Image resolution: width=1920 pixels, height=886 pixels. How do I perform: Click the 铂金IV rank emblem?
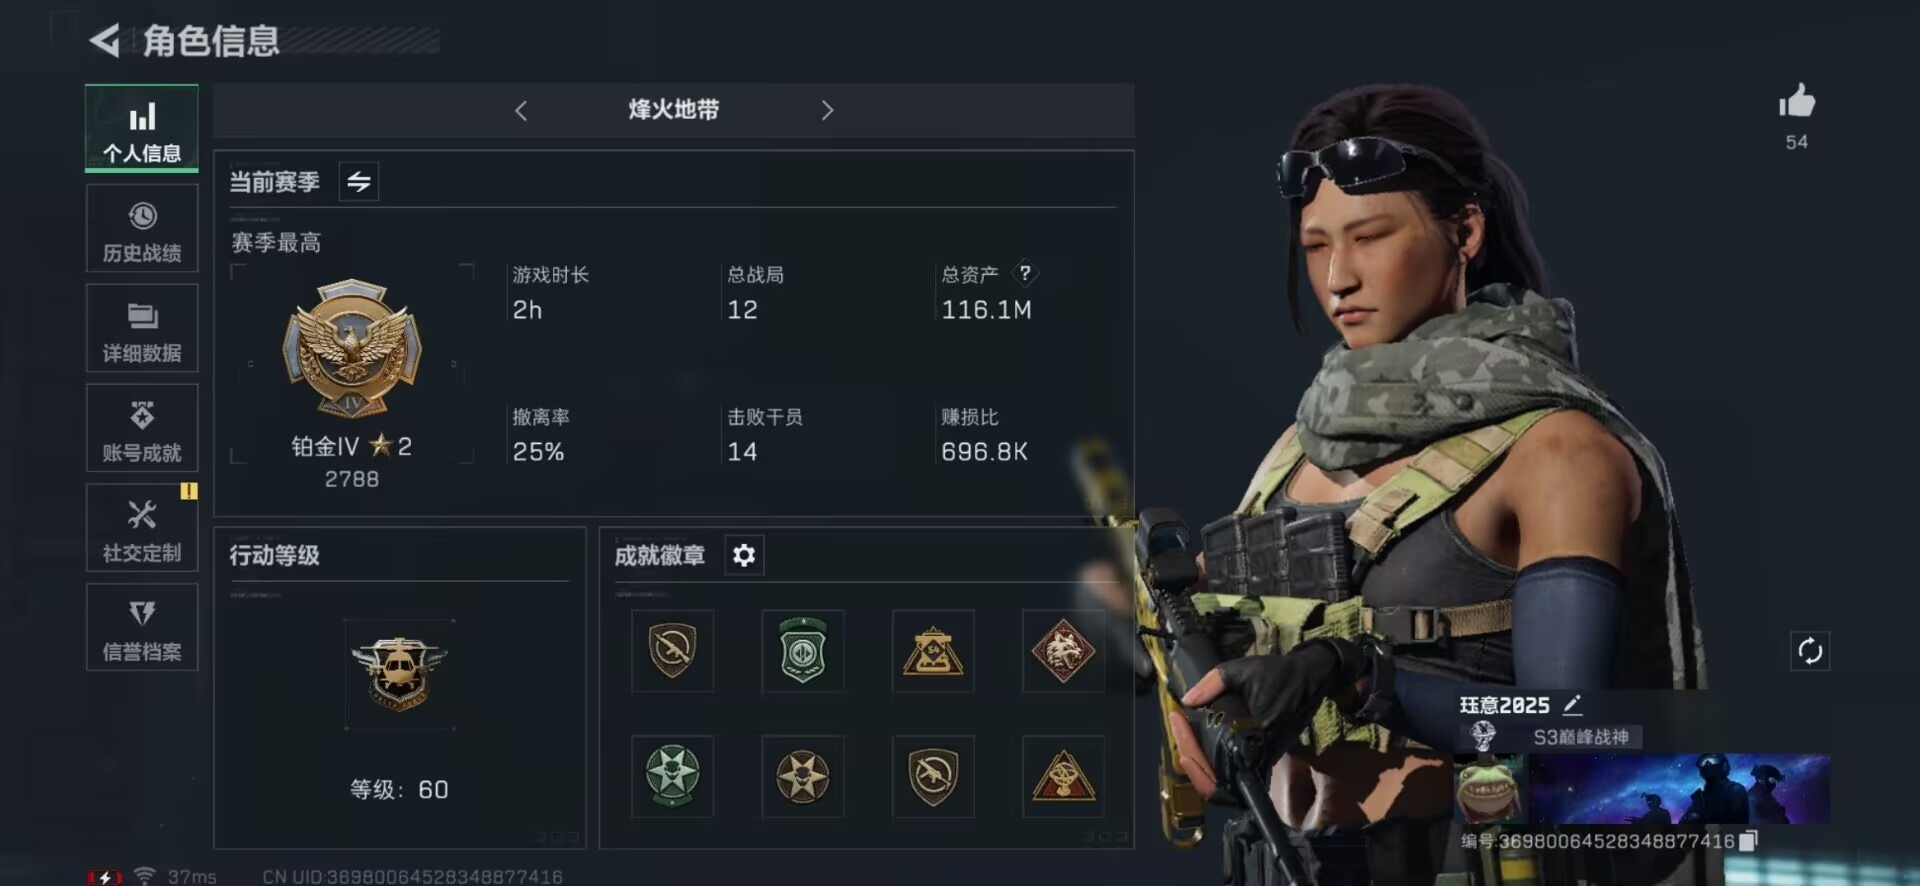pyautogui.click(x=352, y=348)
